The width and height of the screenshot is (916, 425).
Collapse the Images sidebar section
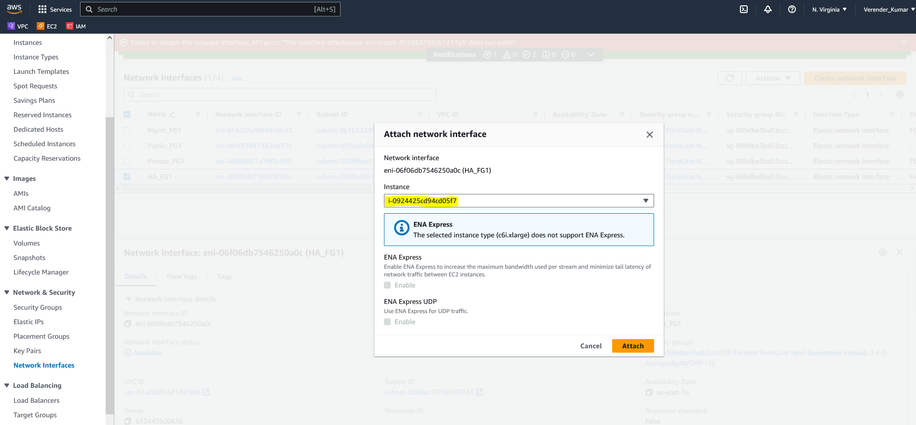7,179
